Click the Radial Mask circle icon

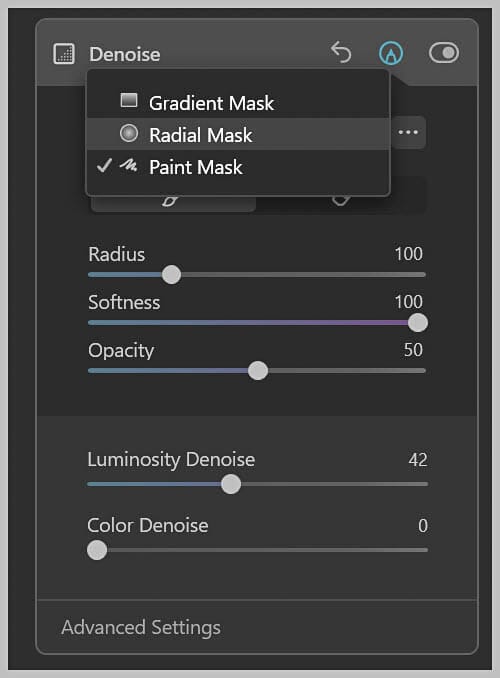click(129, 133)
